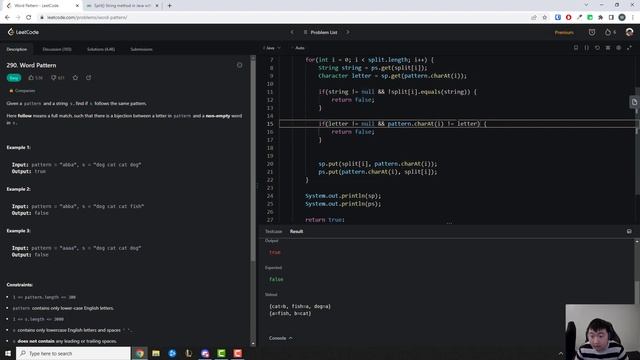This screenshot has width=640, height=360.
Task: Expand the Console panel
Action: [x=281, y=338]
